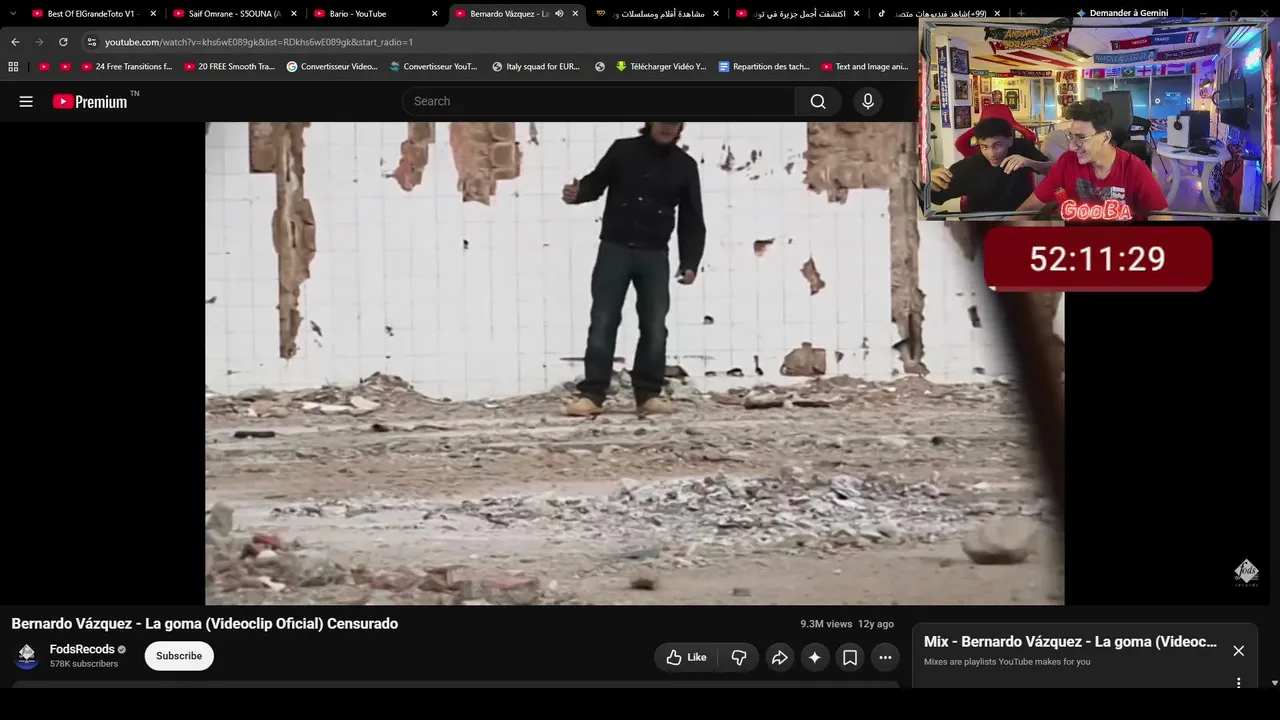
Task: Open the tab search dropdown arrow
Action: pyautogui.click(x=13, y=13)
